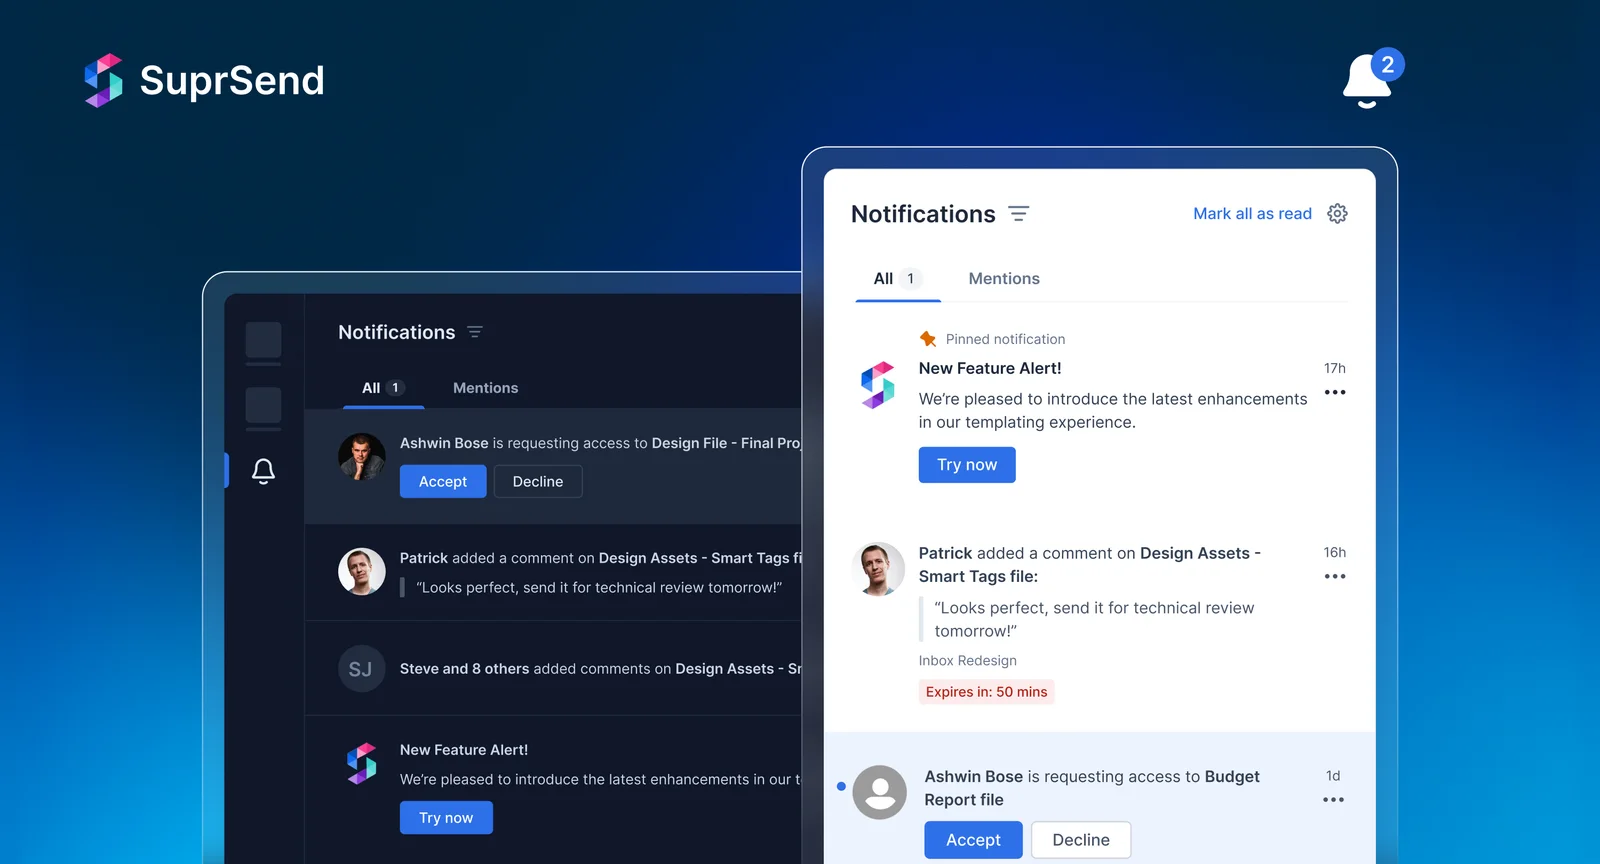Open more options for New Feature Alert (17h)
Image resolution: width=1600 pixels, height=864 pixels.
[x=1335, y=392]
